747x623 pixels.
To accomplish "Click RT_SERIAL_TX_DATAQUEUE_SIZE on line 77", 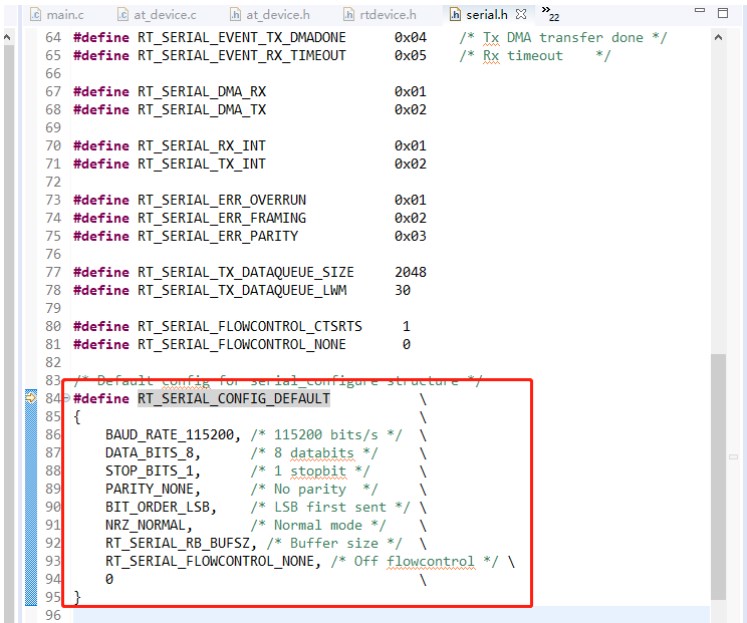I will [x=246, y=272].
